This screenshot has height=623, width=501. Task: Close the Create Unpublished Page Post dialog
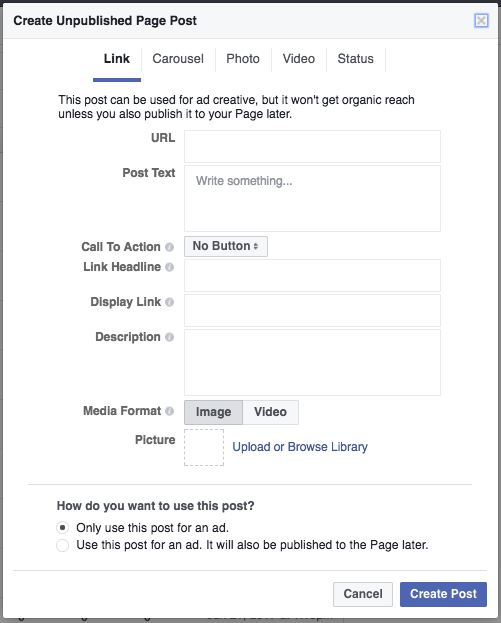click(x=481, y=20)
